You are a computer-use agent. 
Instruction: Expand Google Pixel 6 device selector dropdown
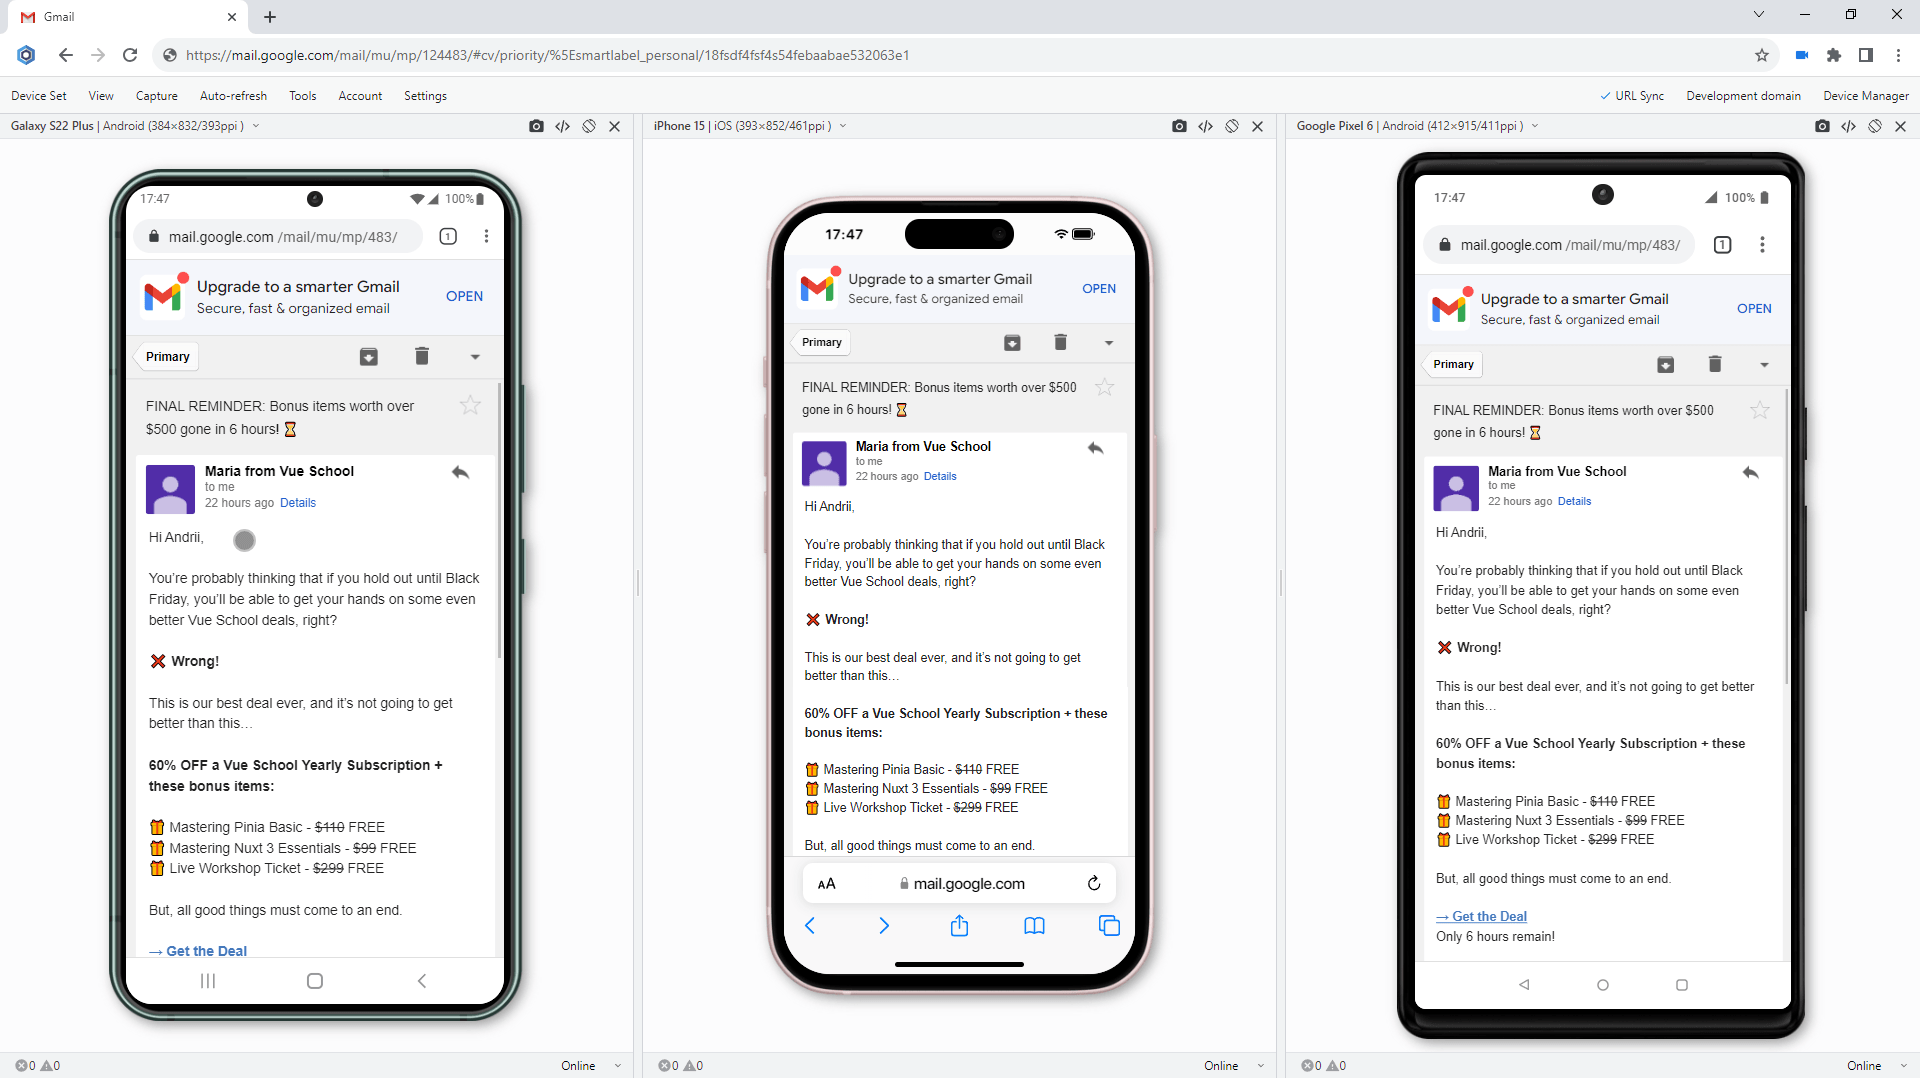[1535, 126]
